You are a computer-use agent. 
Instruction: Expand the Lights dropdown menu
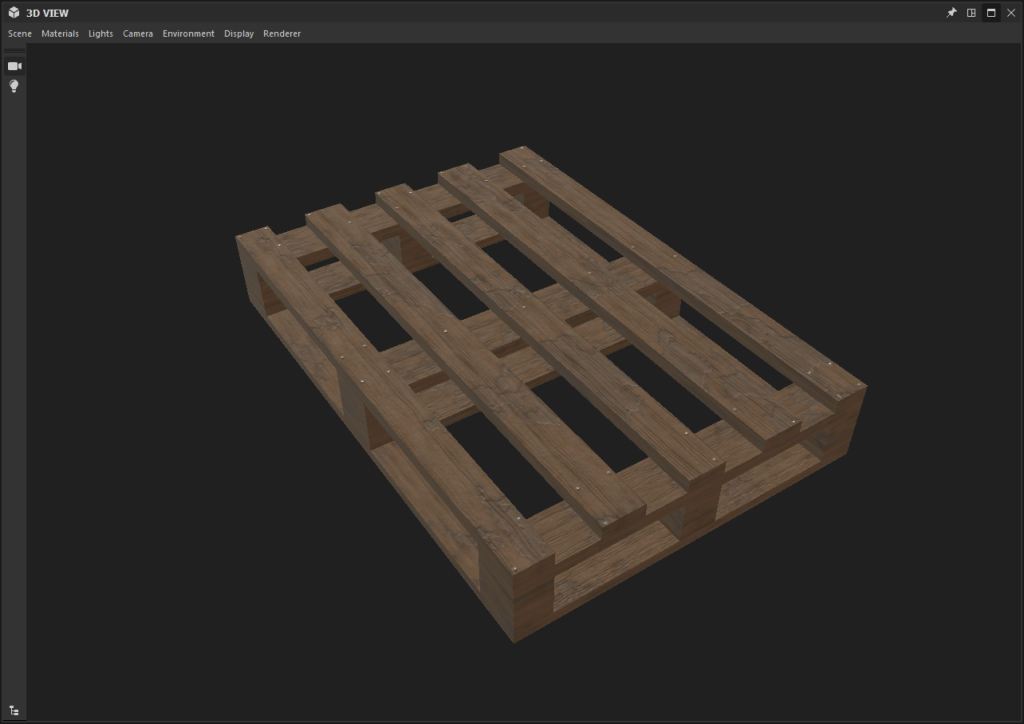(101, 34)
